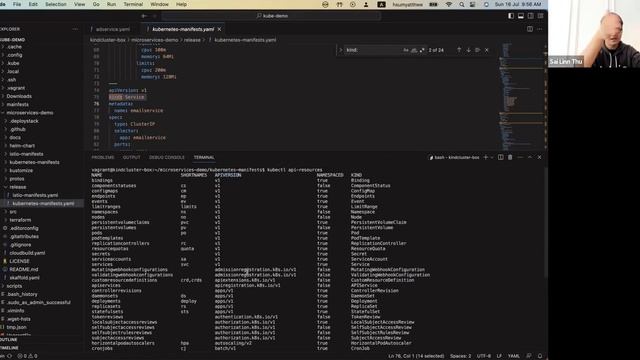Change Spaces: 2 indentation setting
The width and height of the screenshot is (640, 360).
click(460, 356)
